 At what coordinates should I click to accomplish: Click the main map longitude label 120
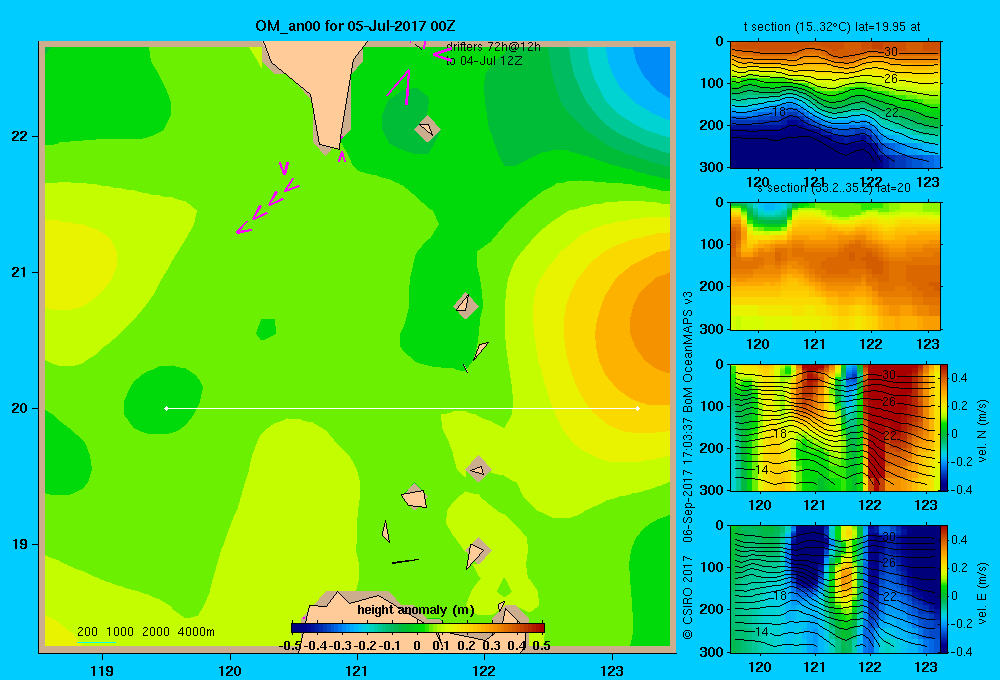click(x=230, y=670)
